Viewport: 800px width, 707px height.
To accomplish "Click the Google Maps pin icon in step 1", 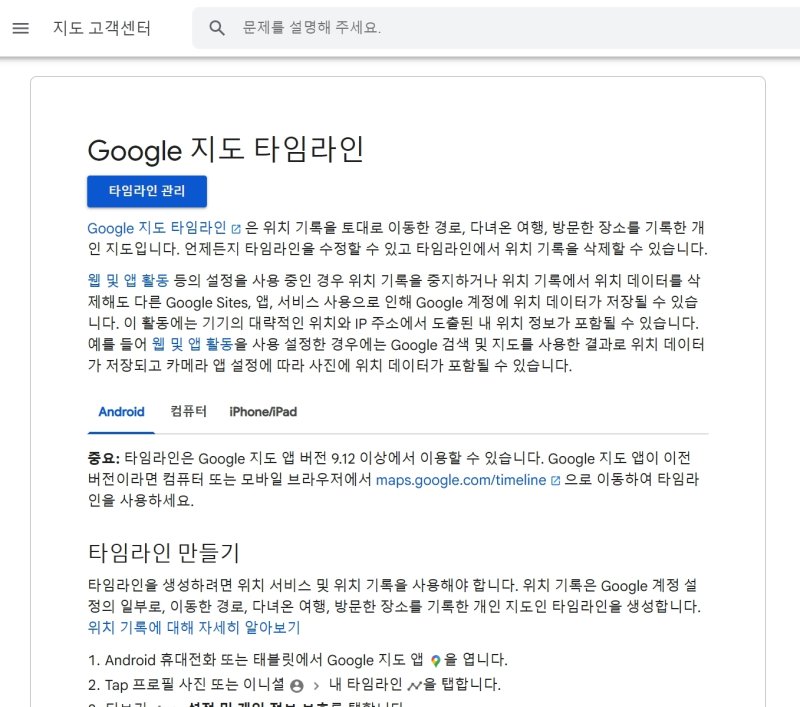I will click(436, 660).
